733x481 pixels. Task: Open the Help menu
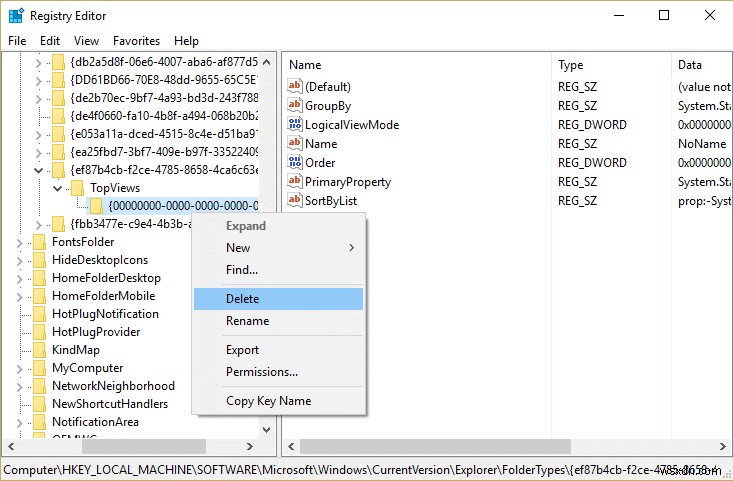pos(187,41)
